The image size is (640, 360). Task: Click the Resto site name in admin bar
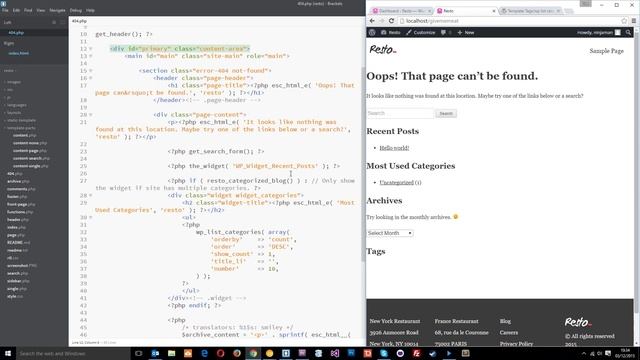coord(391,32)
